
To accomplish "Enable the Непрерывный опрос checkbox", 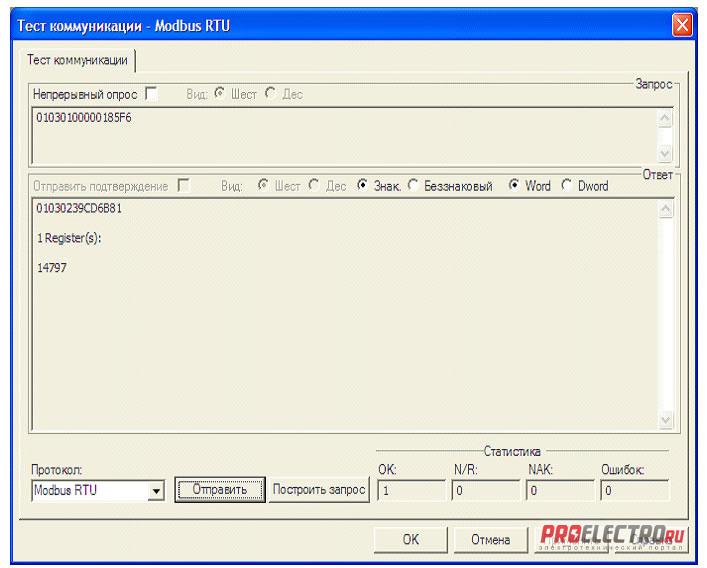I will point(152,94).
